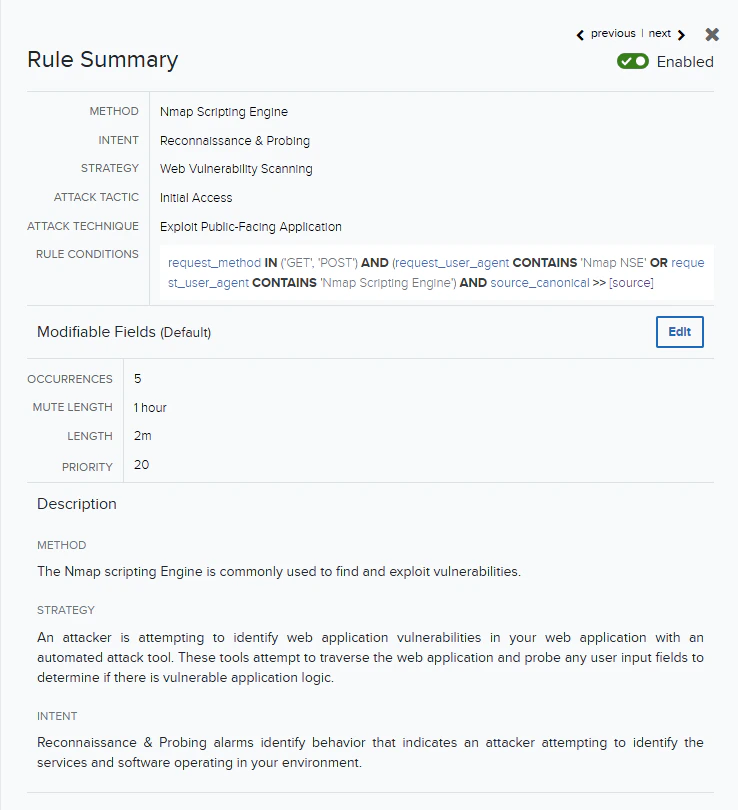Click source_canonical in the rule conditions
Screen dimensions: 738x810
pyautogui.click(x=540, y=283)
